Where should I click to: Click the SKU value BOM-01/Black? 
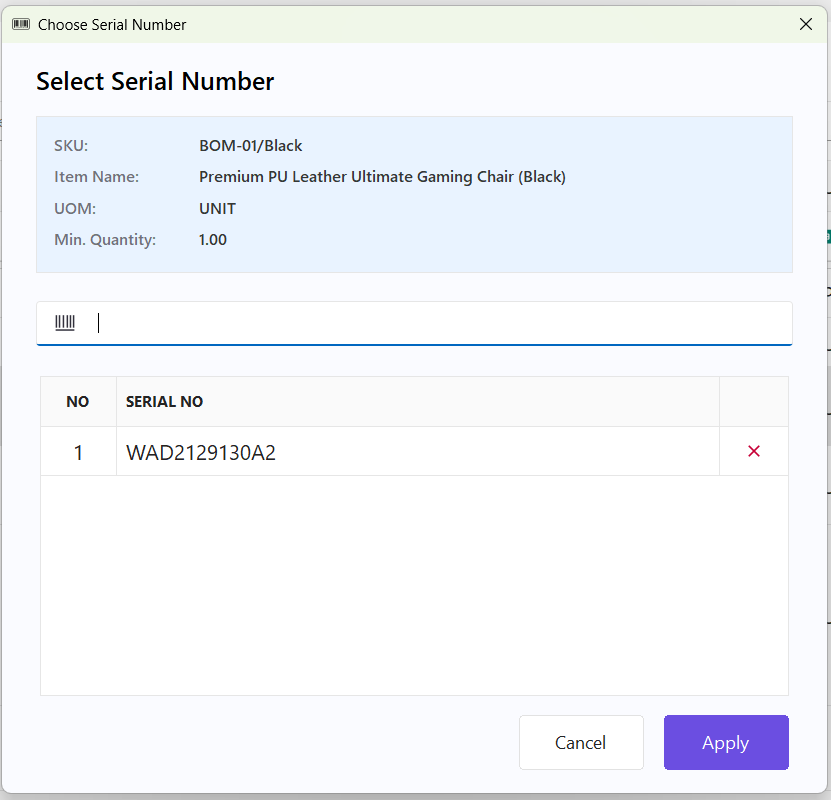coord(251,146)
